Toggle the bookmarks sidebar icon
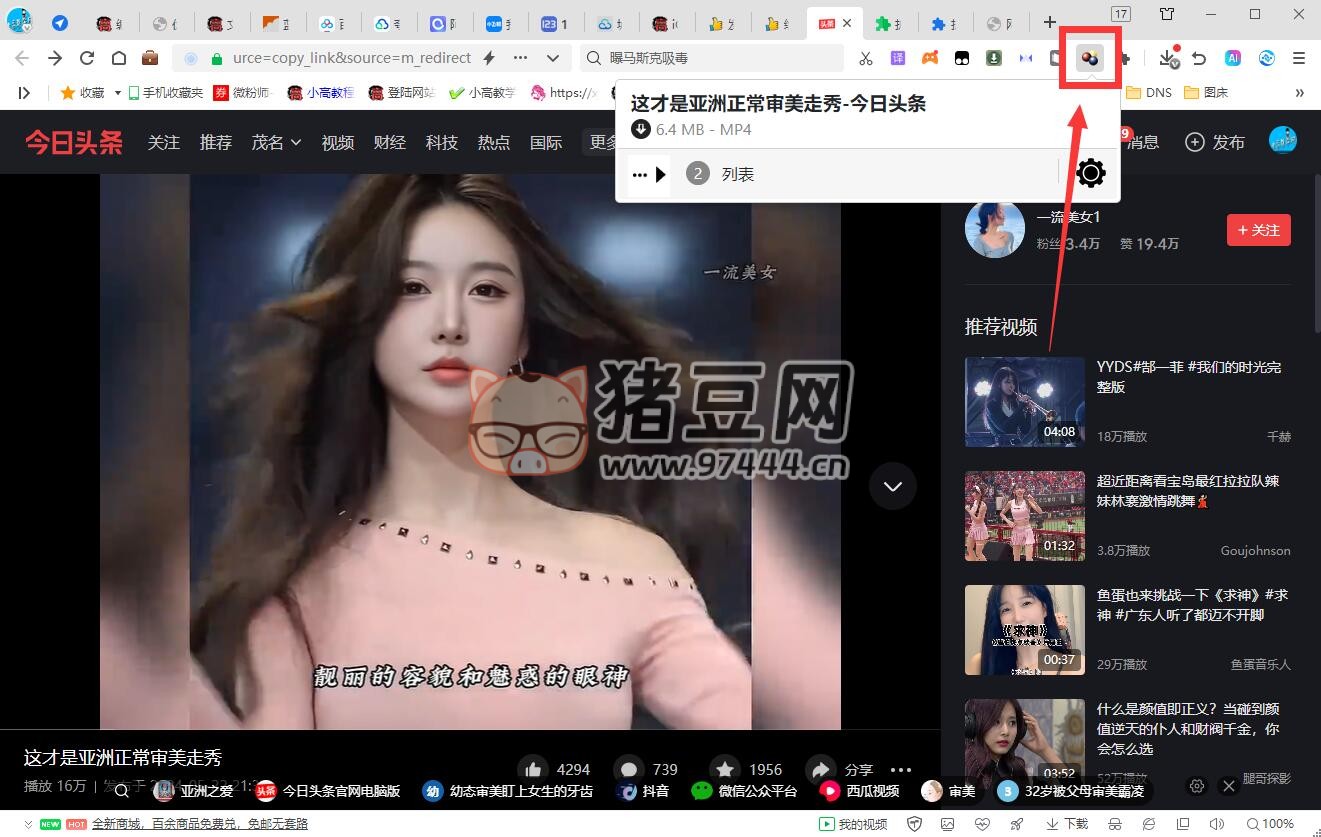1321x837 pixels. point(24,92)
